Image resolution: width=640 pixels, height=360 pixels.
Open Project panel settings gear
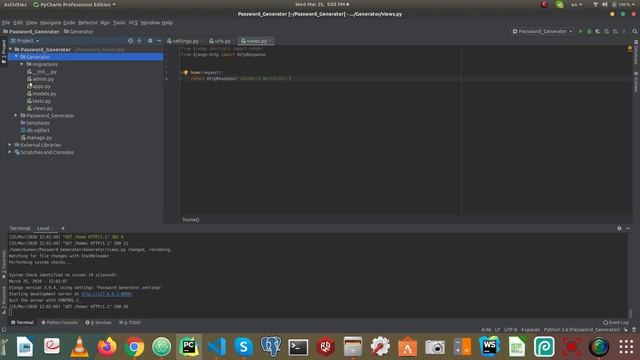pyautogui.click(x=150, y=41)
